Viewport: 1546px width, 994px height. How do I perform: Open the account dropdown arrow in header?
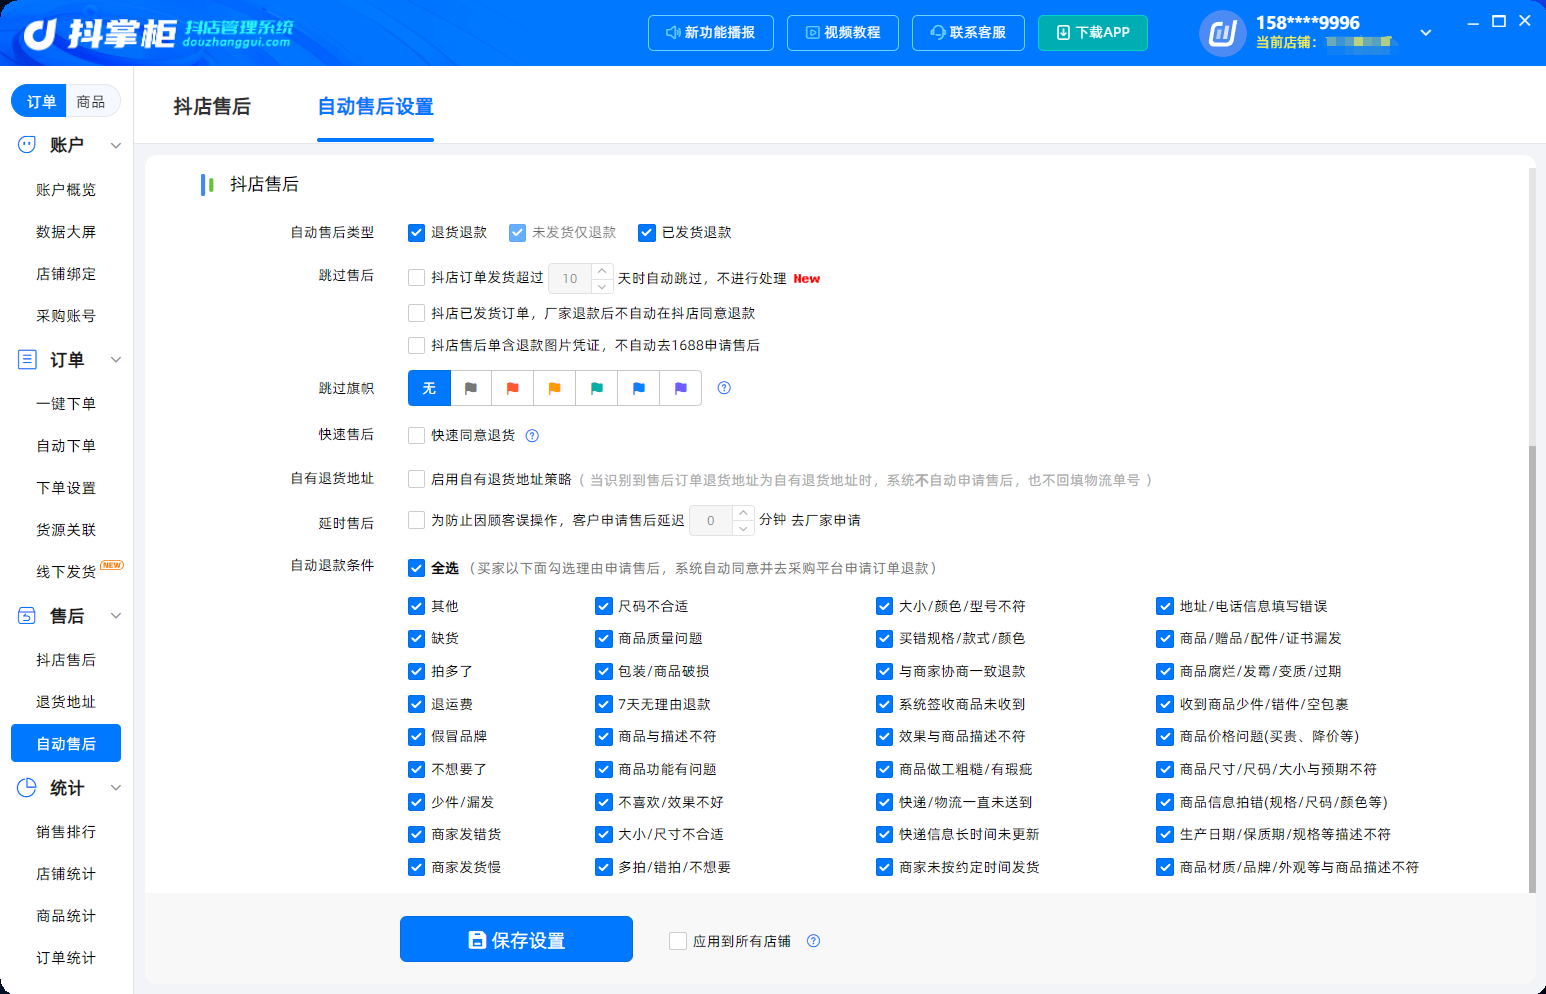click(x=1426, y=33)
